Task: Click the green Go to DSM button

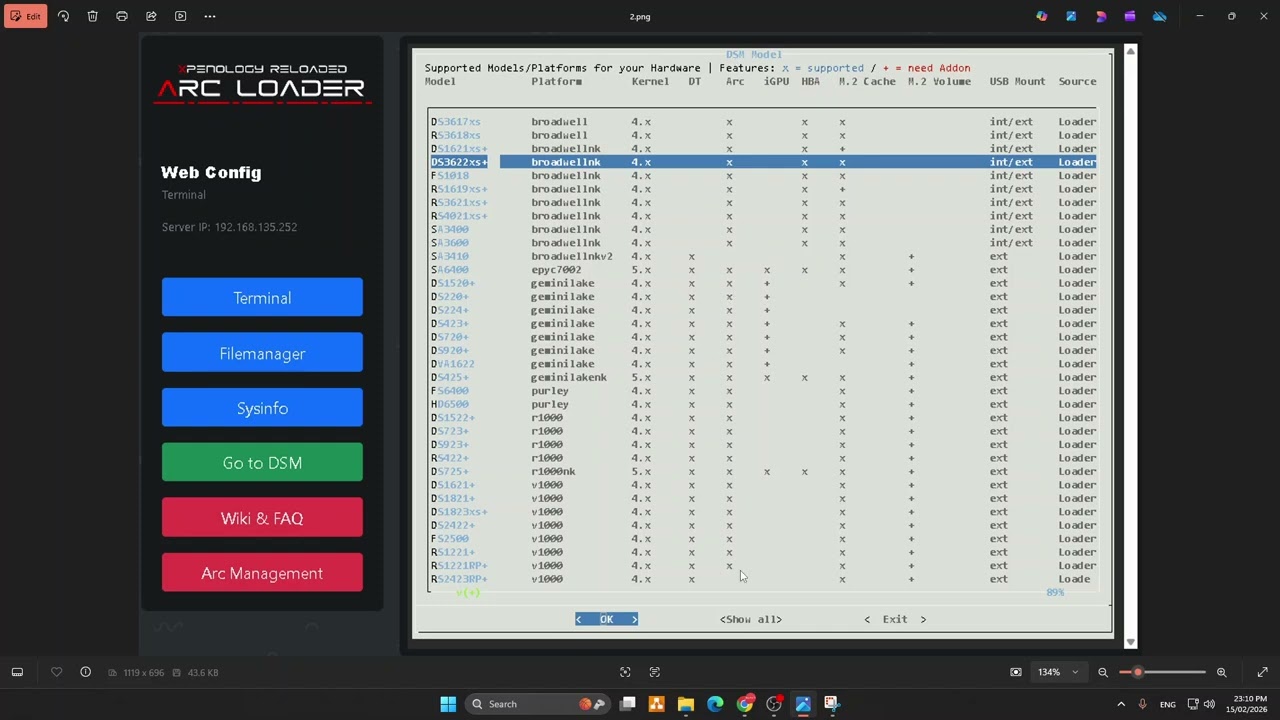Action: tap(262, 463)
